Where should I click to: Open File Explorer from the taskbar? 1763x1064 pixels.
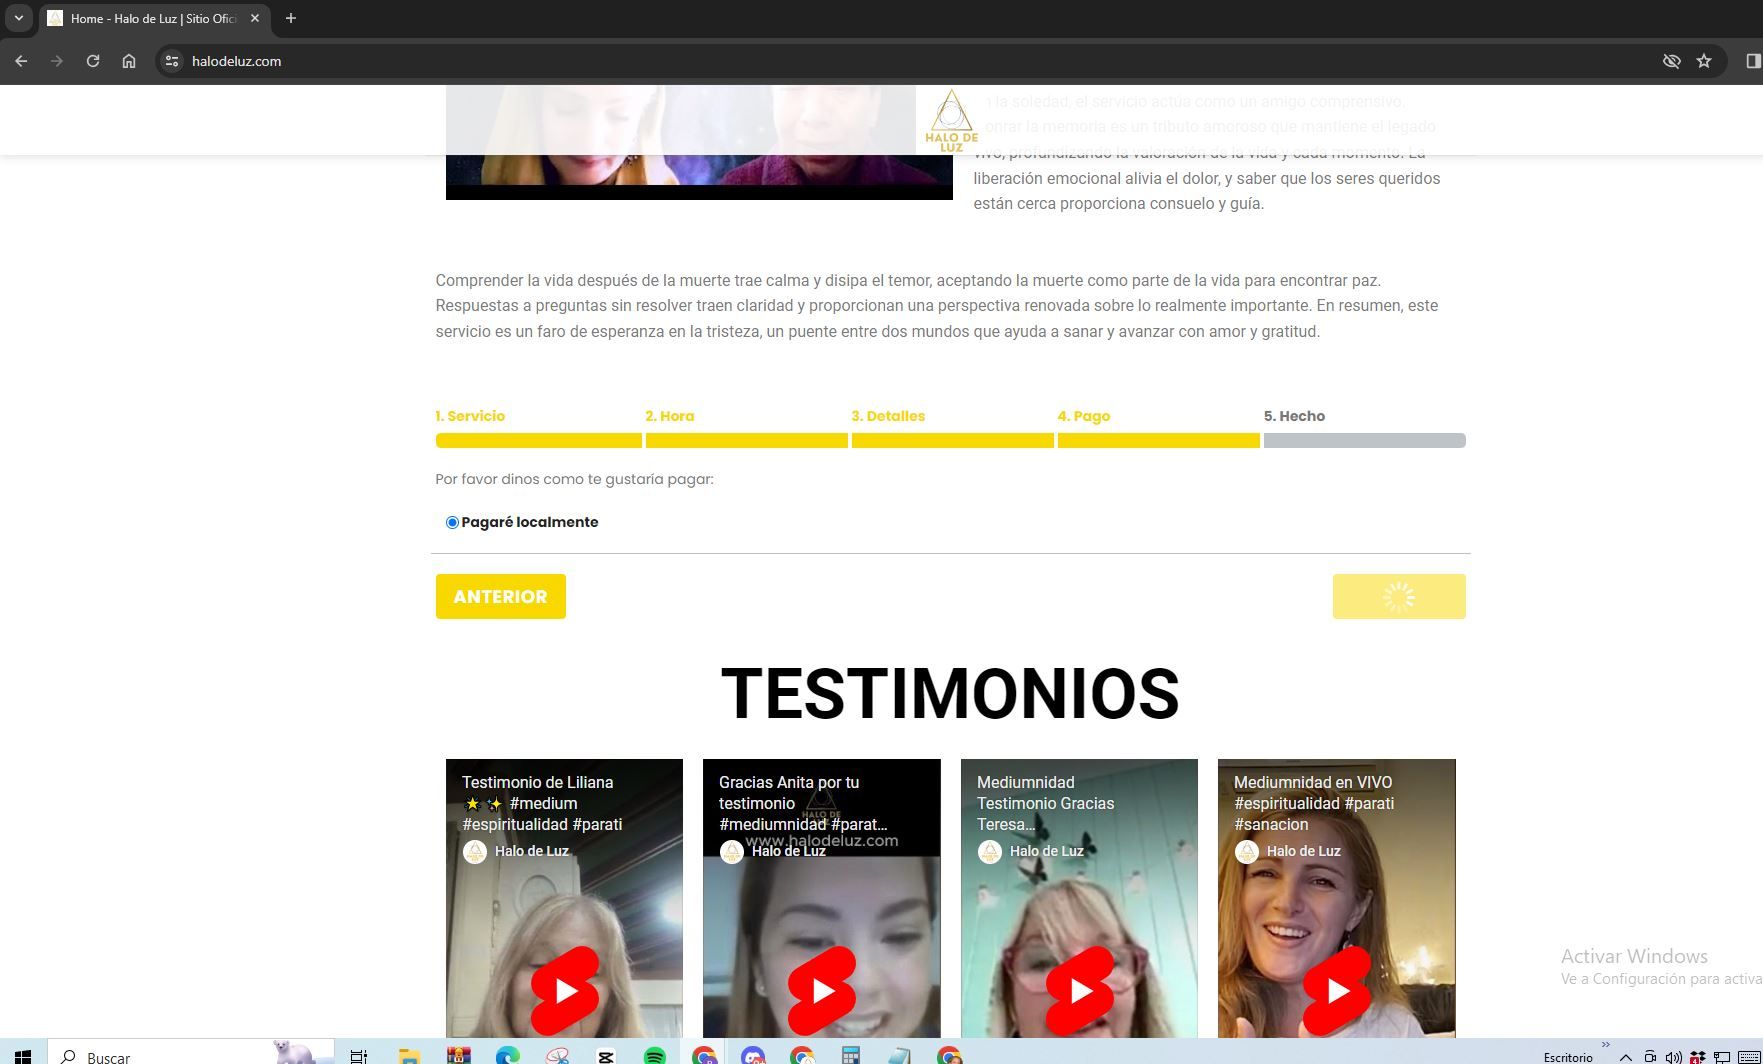408,1056
